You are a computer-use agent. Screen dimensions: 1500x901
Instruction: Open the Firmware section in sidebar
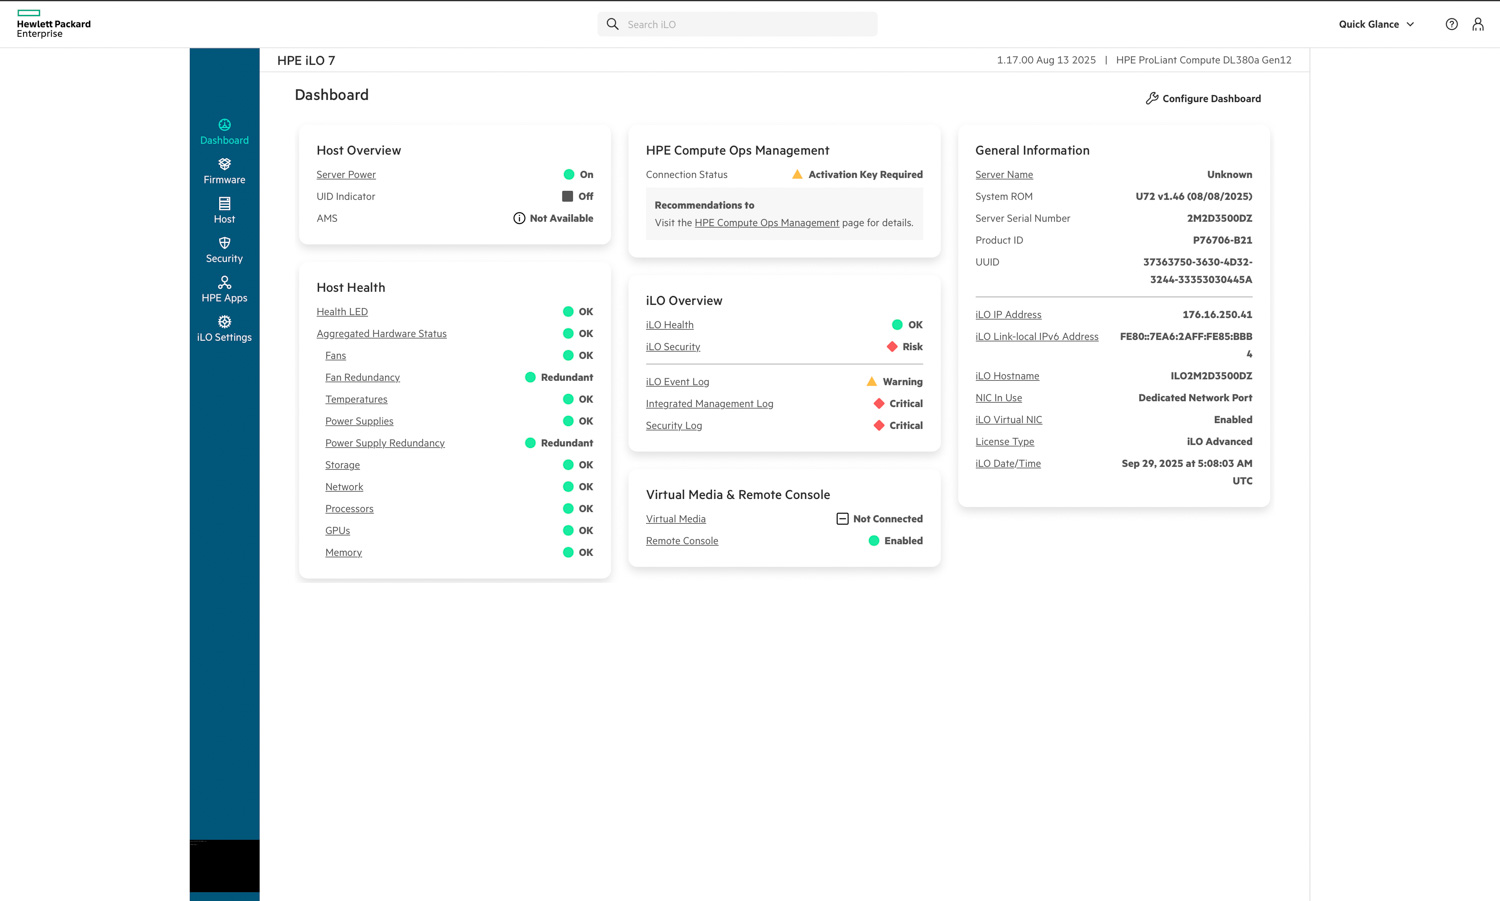[224, 171]
